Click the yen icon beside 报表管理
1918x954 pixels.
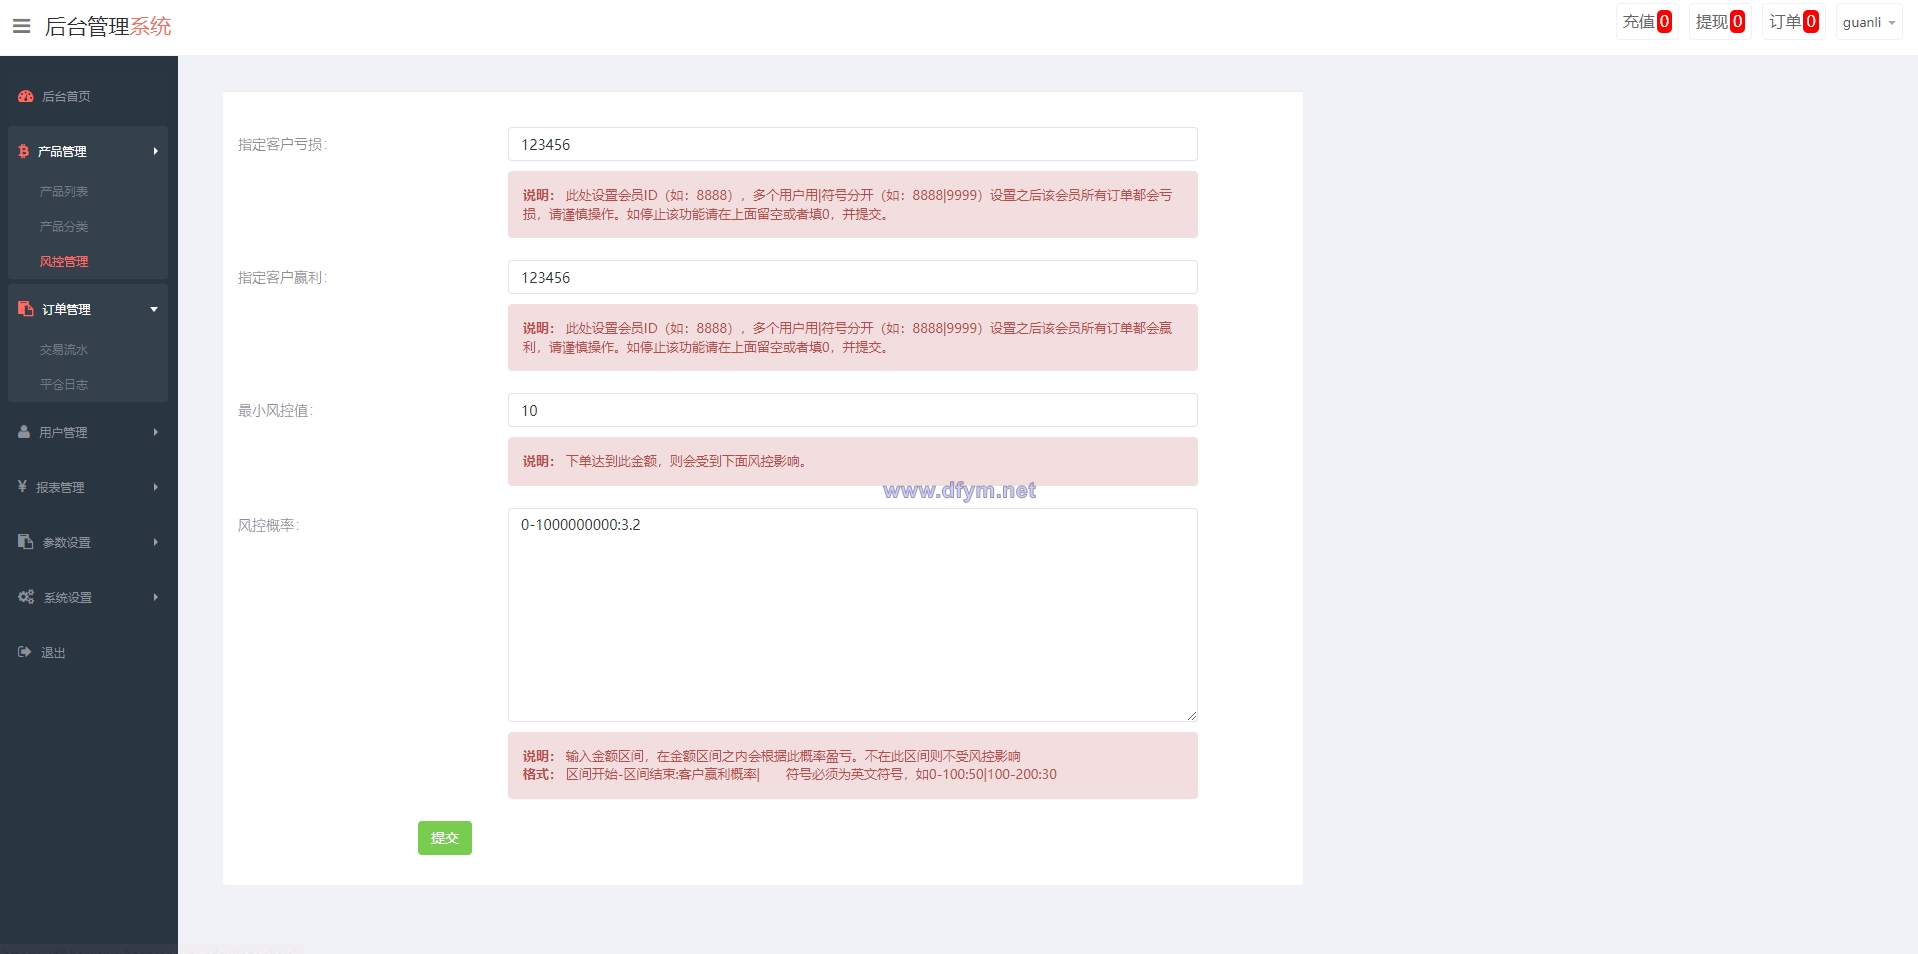[x=23, y=486]
